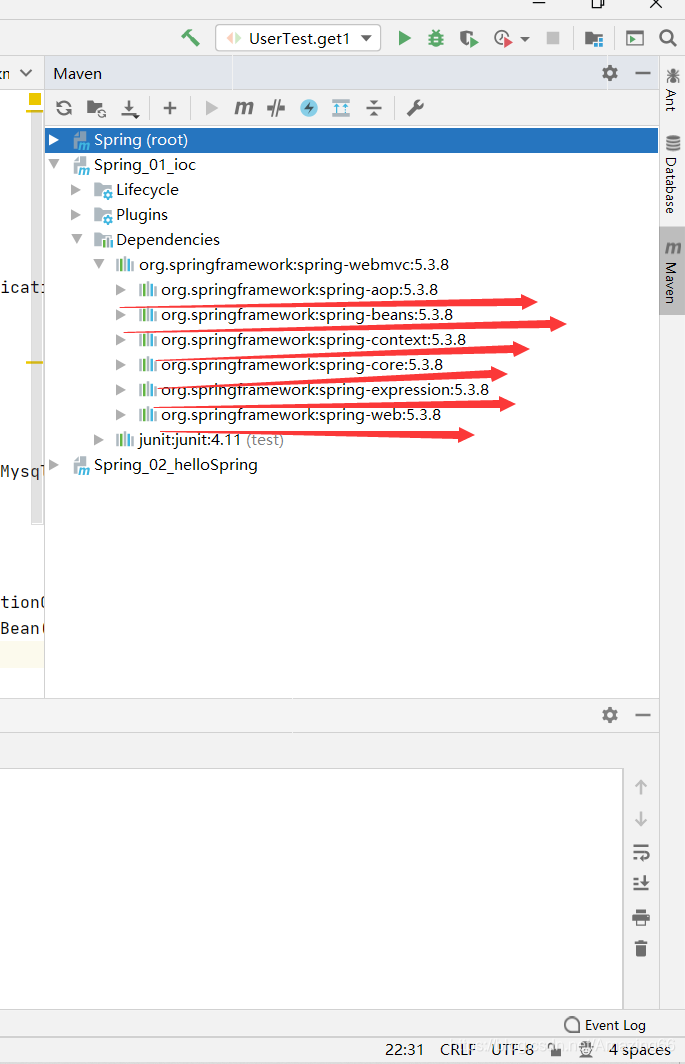The image size is (685, 1064).
Task: Click the Stop square button
Action: point(553,38)
